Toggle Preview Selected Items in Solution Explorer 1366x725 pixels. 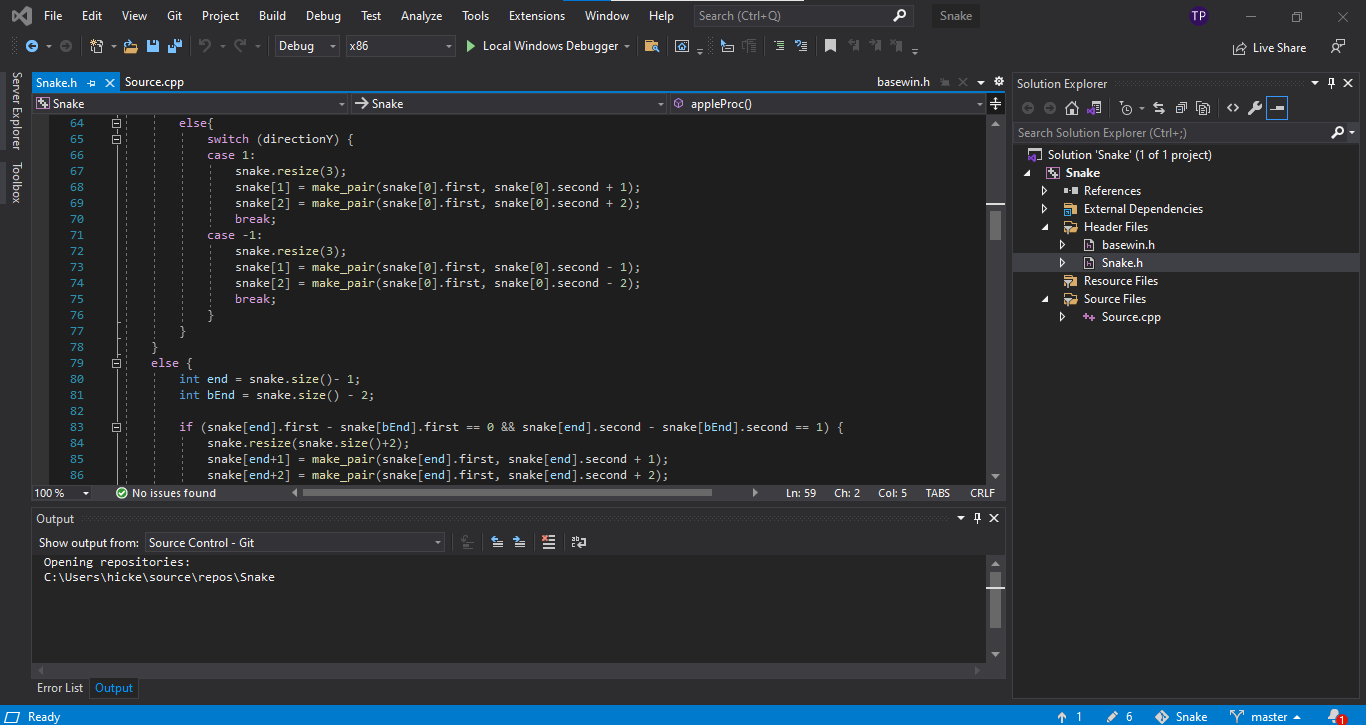click(x=1277, y=108)
